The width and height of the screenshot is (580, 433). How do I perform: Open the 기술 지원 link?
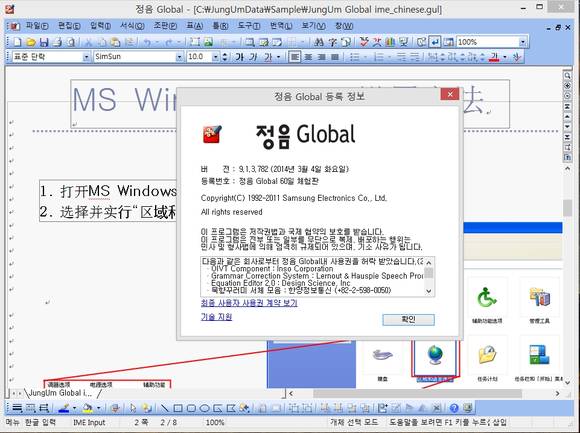pyautogui.click(x=216, y=317)
